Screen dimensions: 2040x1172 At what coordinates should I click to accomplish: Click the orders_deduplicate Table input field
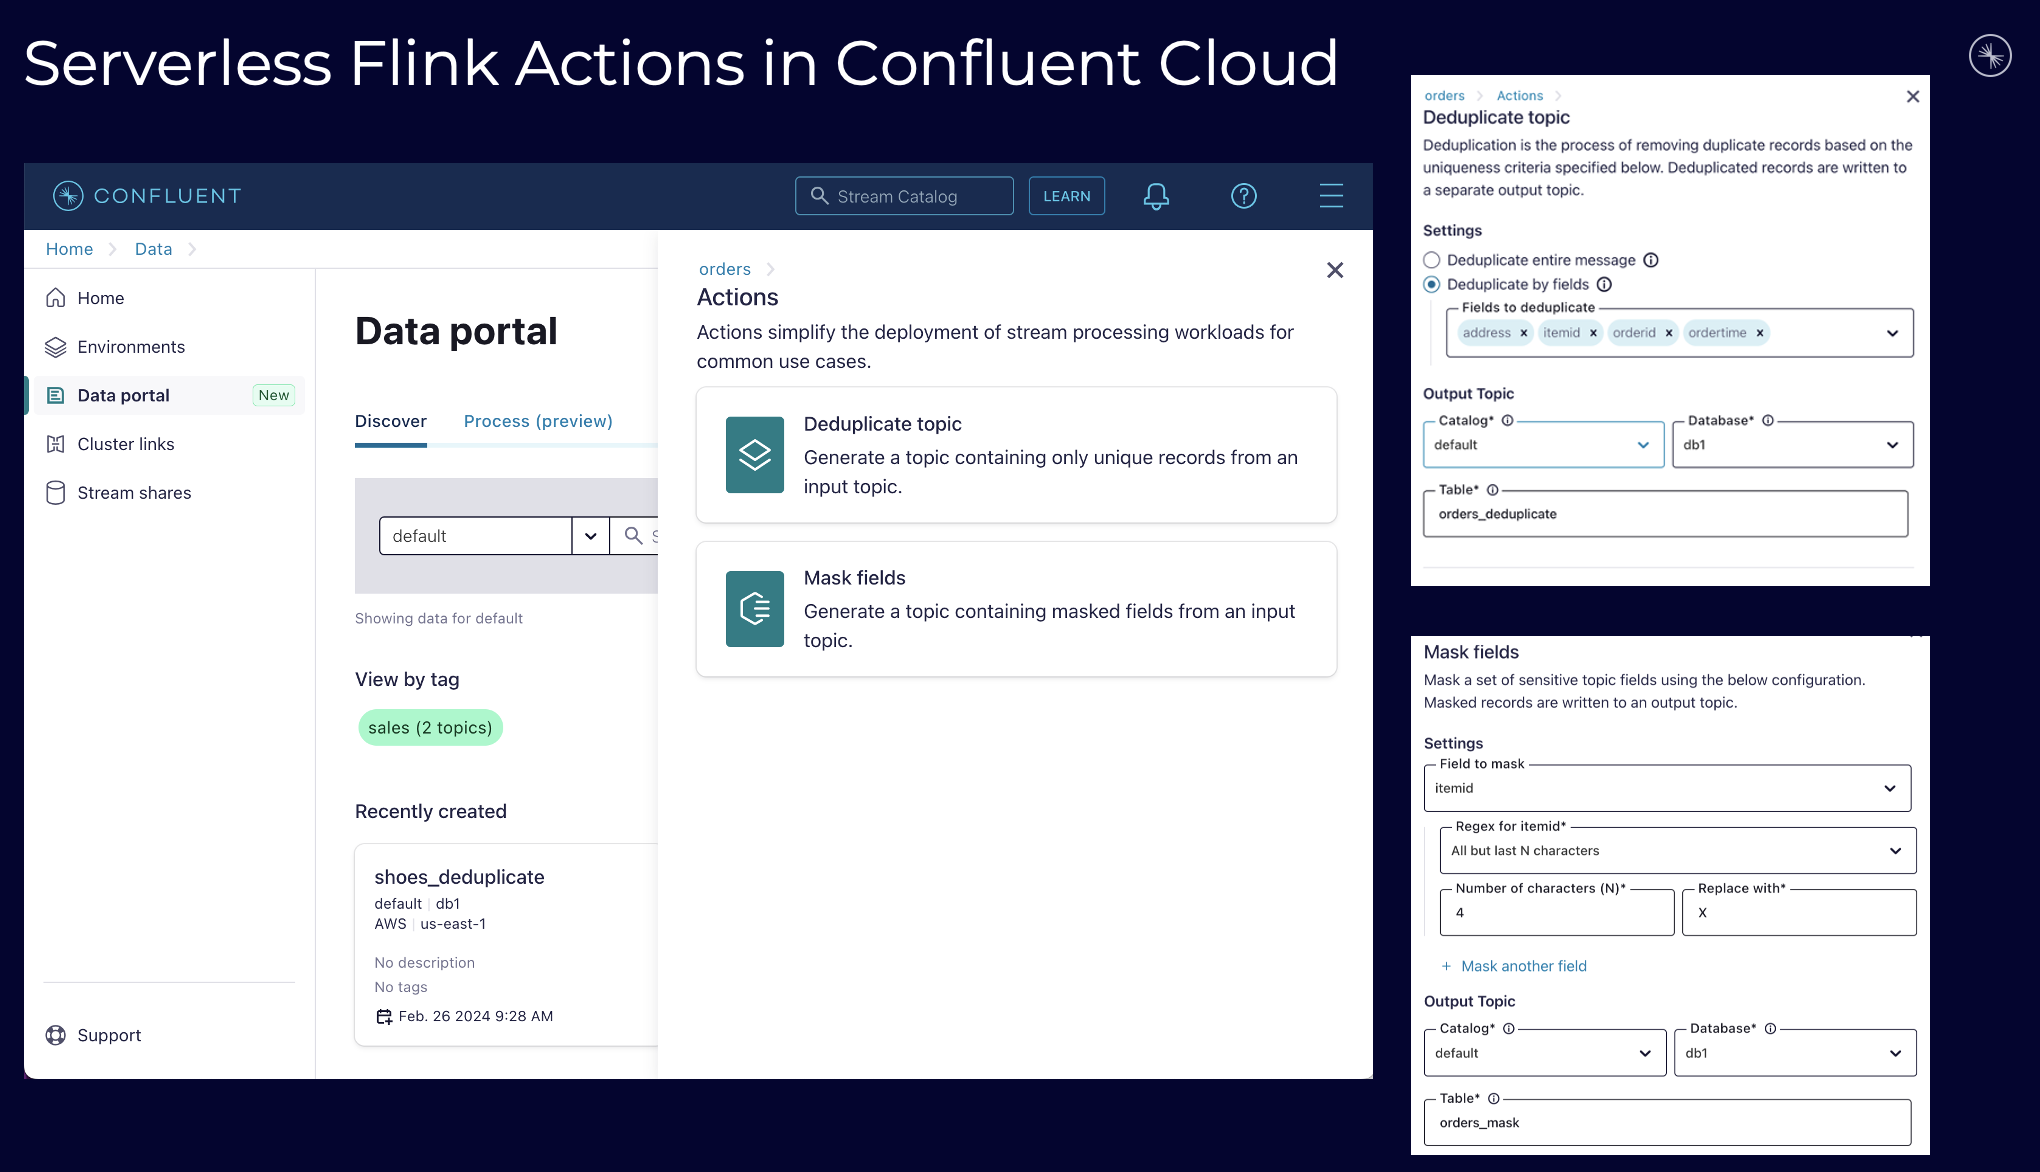pyautogui.click(x=1665, y=514)
